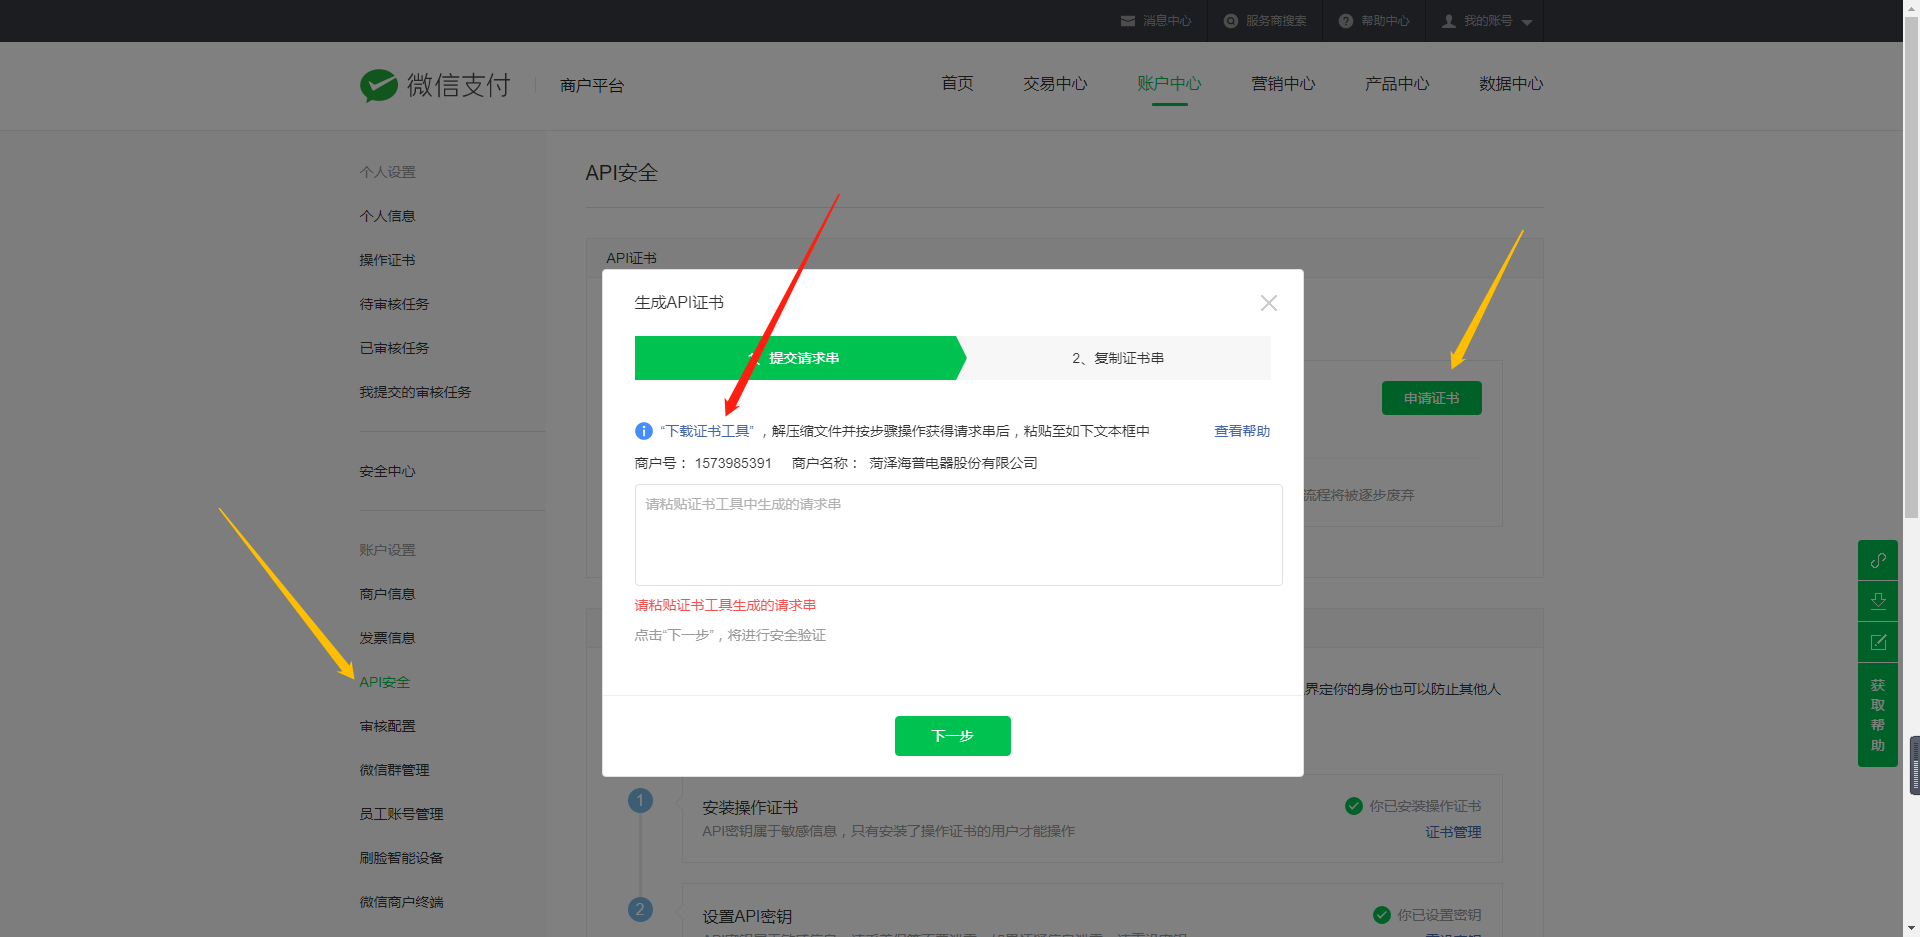Open 微信群管理 in sidebar
This screenshot has width=1920, height=937.
394,770
